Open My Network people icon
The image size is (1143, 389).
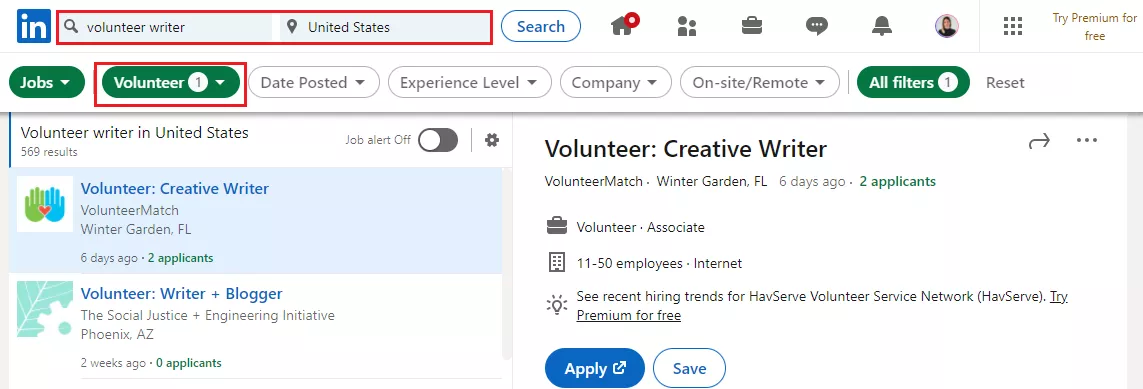687,27
